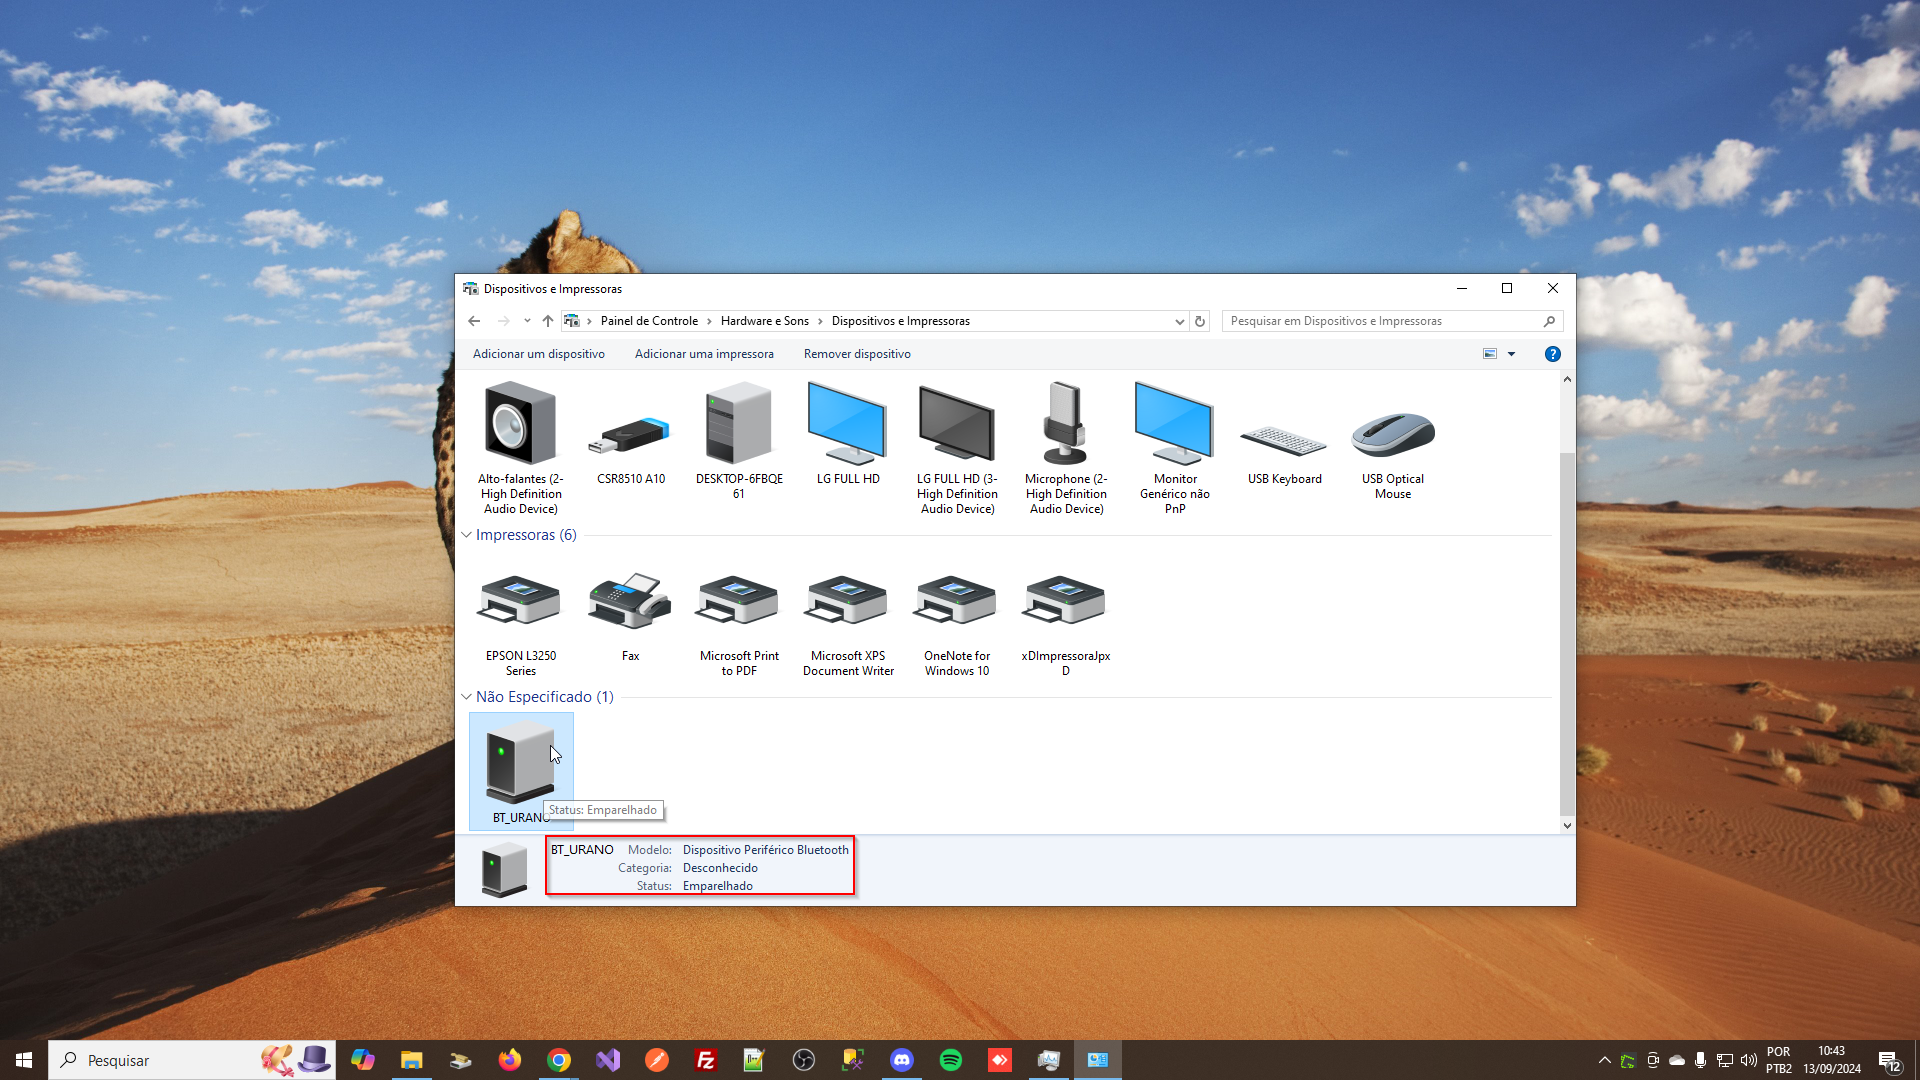Click the Não Especificado (1) header text
Viewport: 1920px width, 1080px height.
(545, 697)
